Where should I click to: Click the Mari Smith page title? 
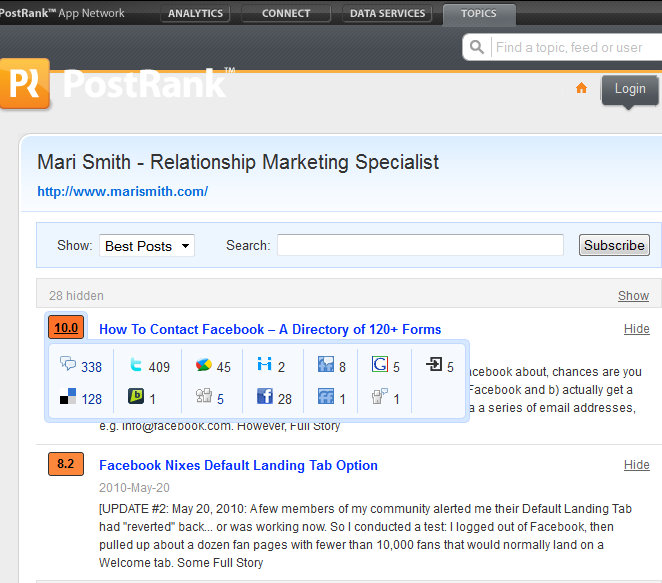tap(238, 163)
